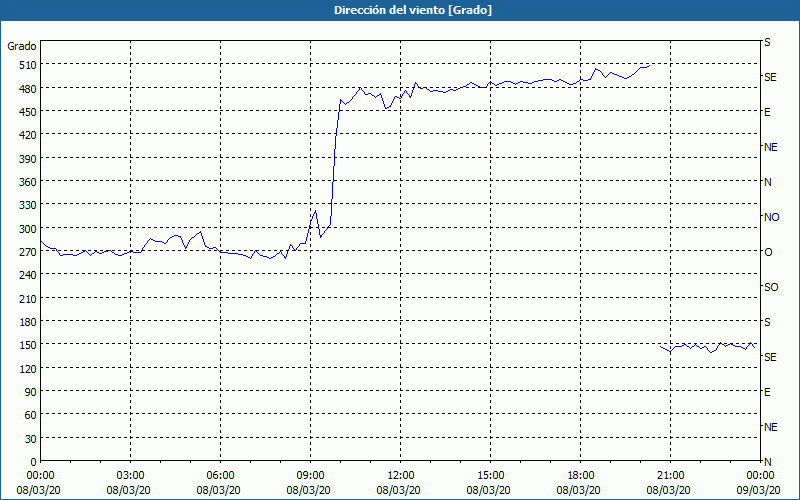800x500 pixels.
Task: Click the x-axis time label '03:00'
Action: [x=130, y=476]
